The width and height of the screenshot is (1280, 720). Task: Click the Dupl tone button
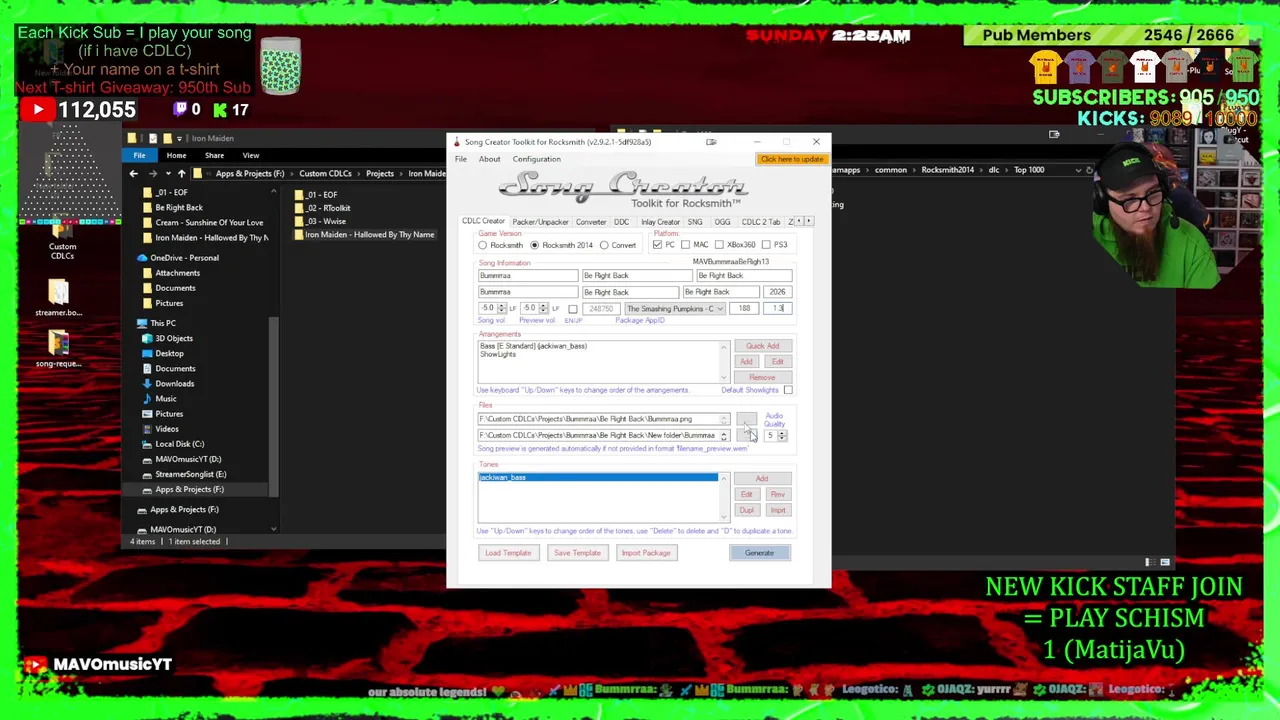tap(746, 510)
